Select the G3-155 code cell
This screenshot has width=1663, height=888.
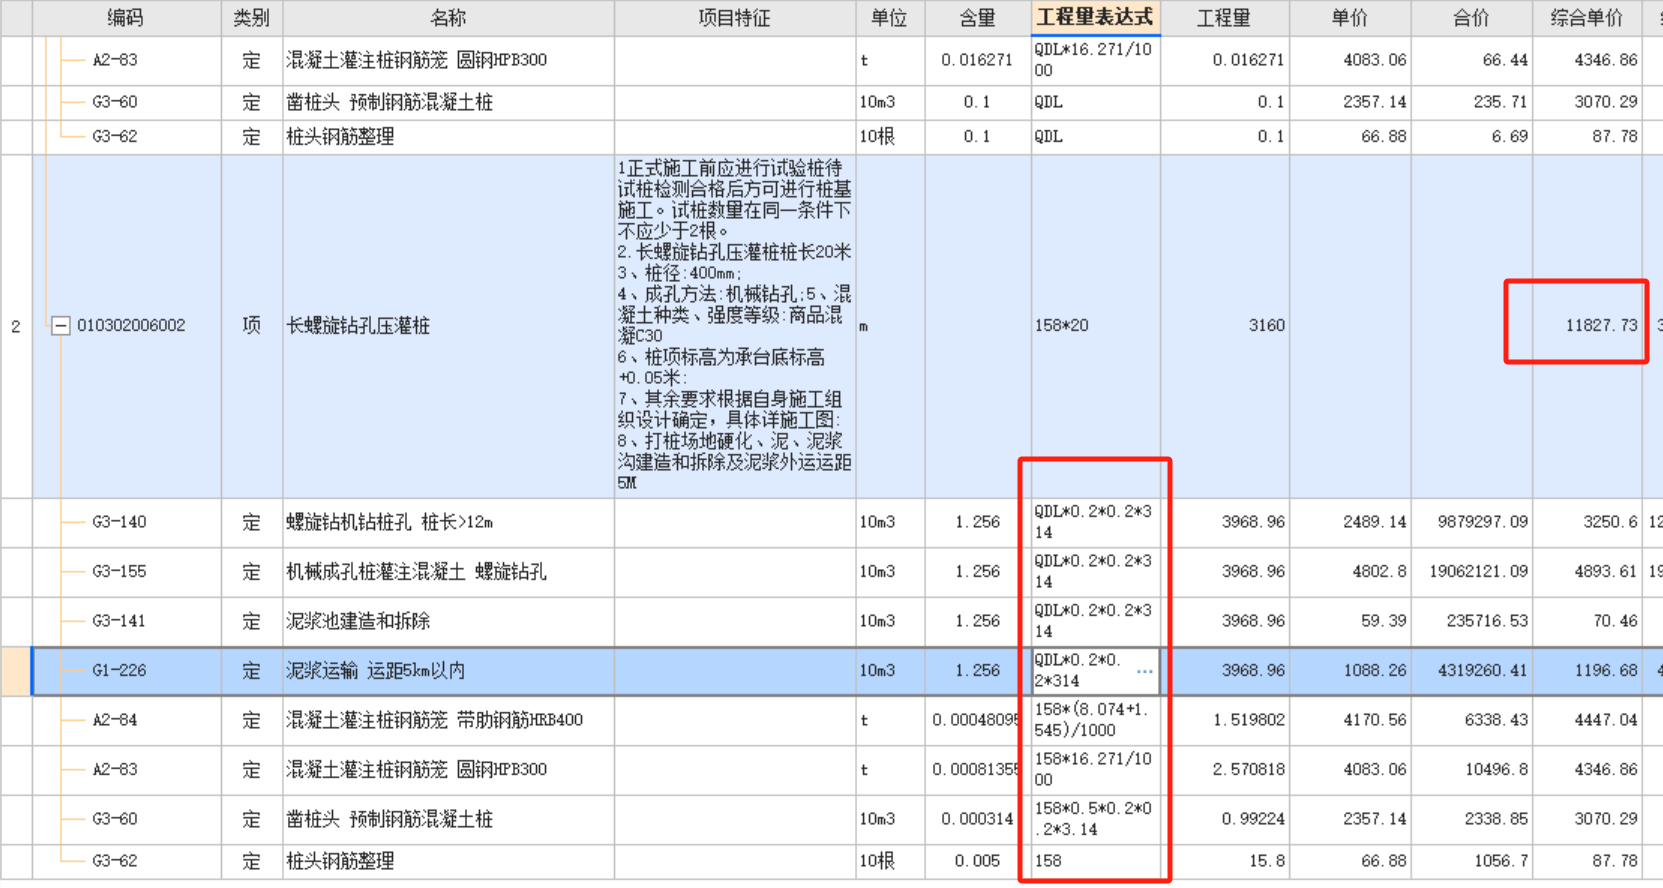119,572
